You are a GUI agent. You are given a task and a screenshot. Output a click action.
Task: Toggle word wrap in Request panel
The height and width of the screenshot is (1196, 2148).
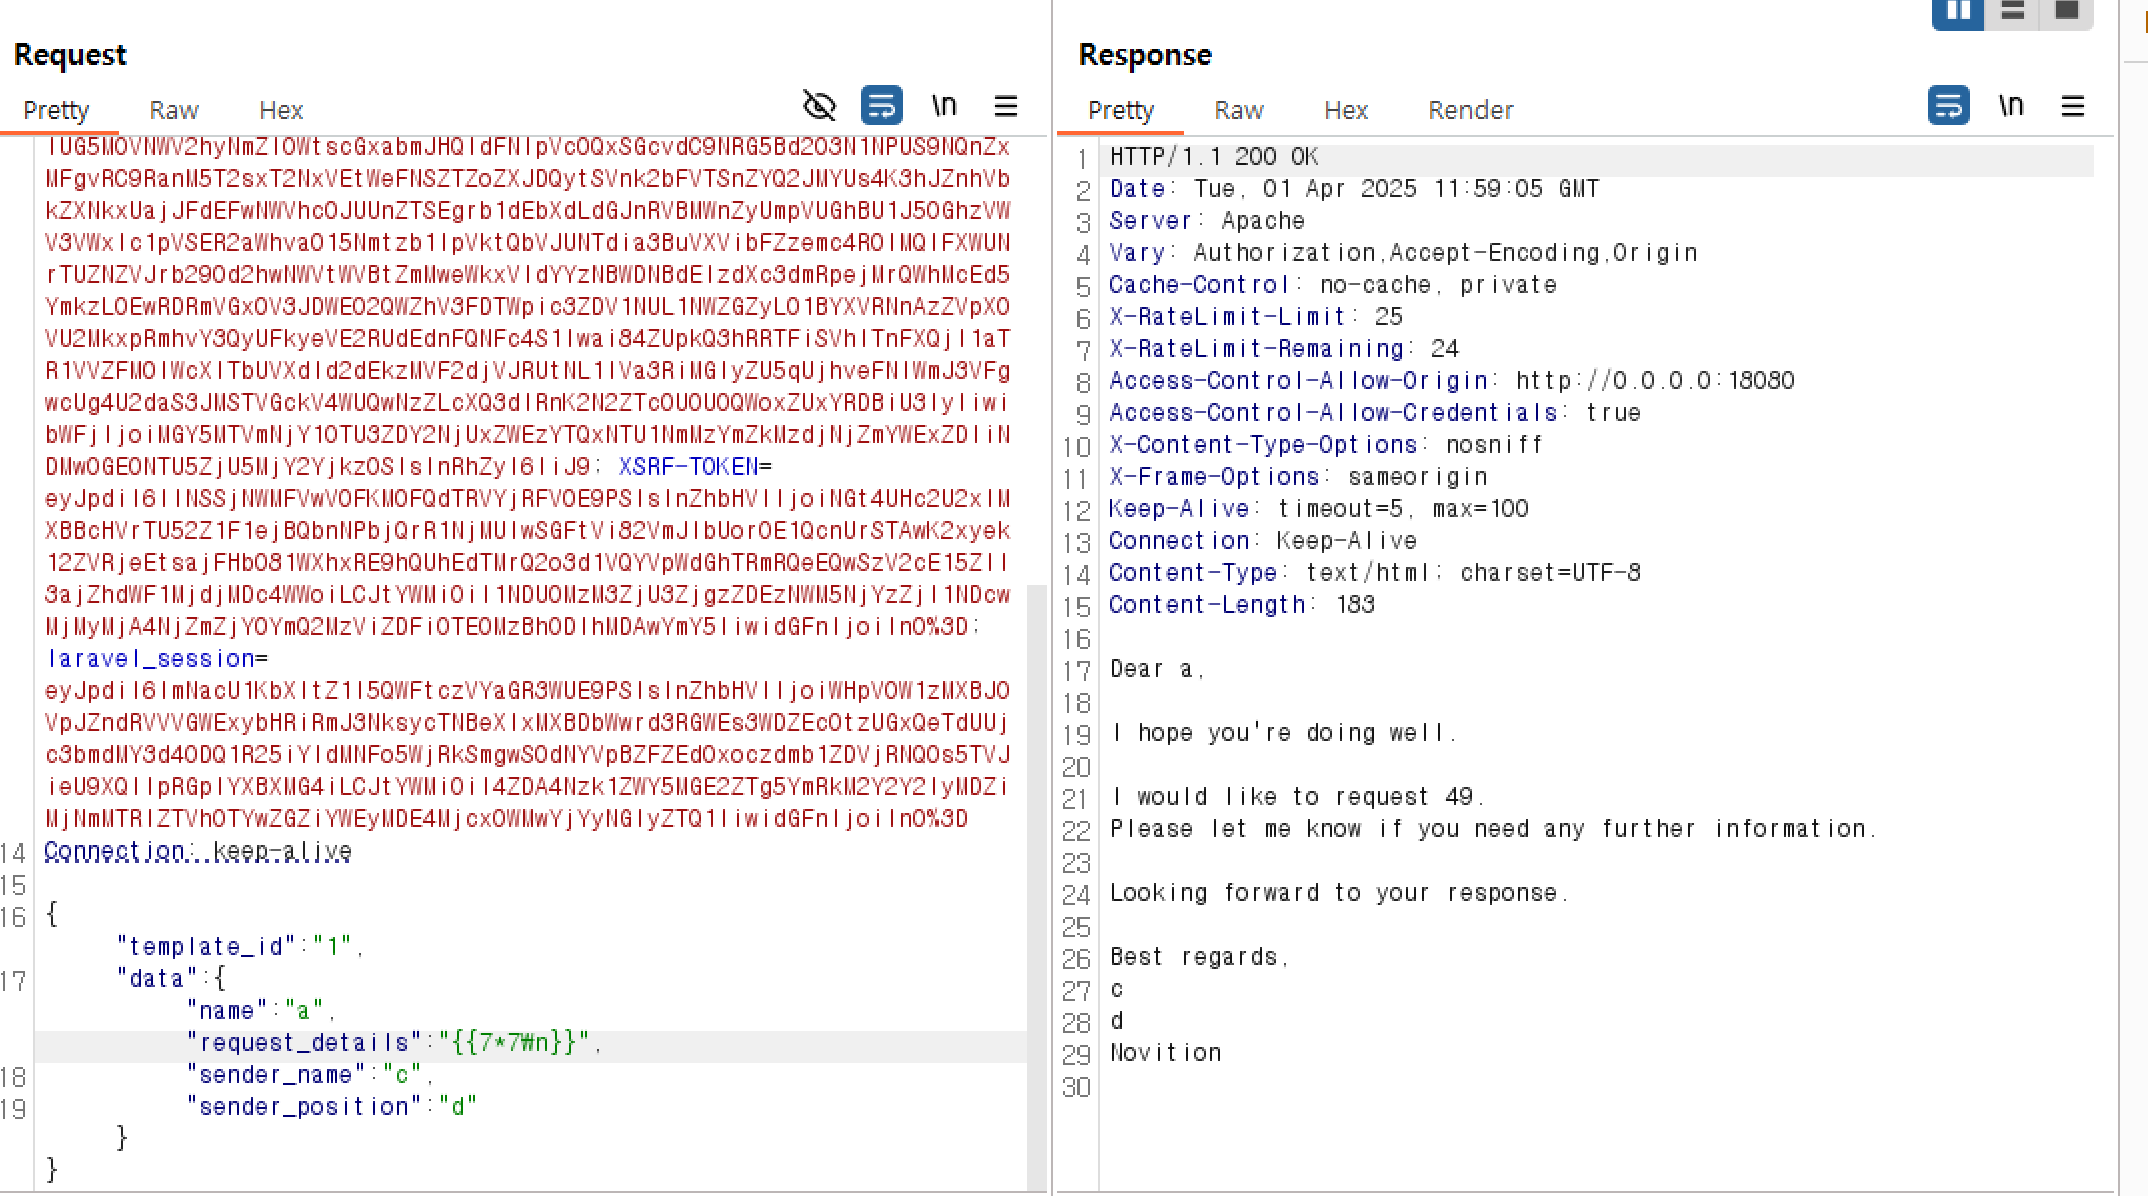point(881,105)
